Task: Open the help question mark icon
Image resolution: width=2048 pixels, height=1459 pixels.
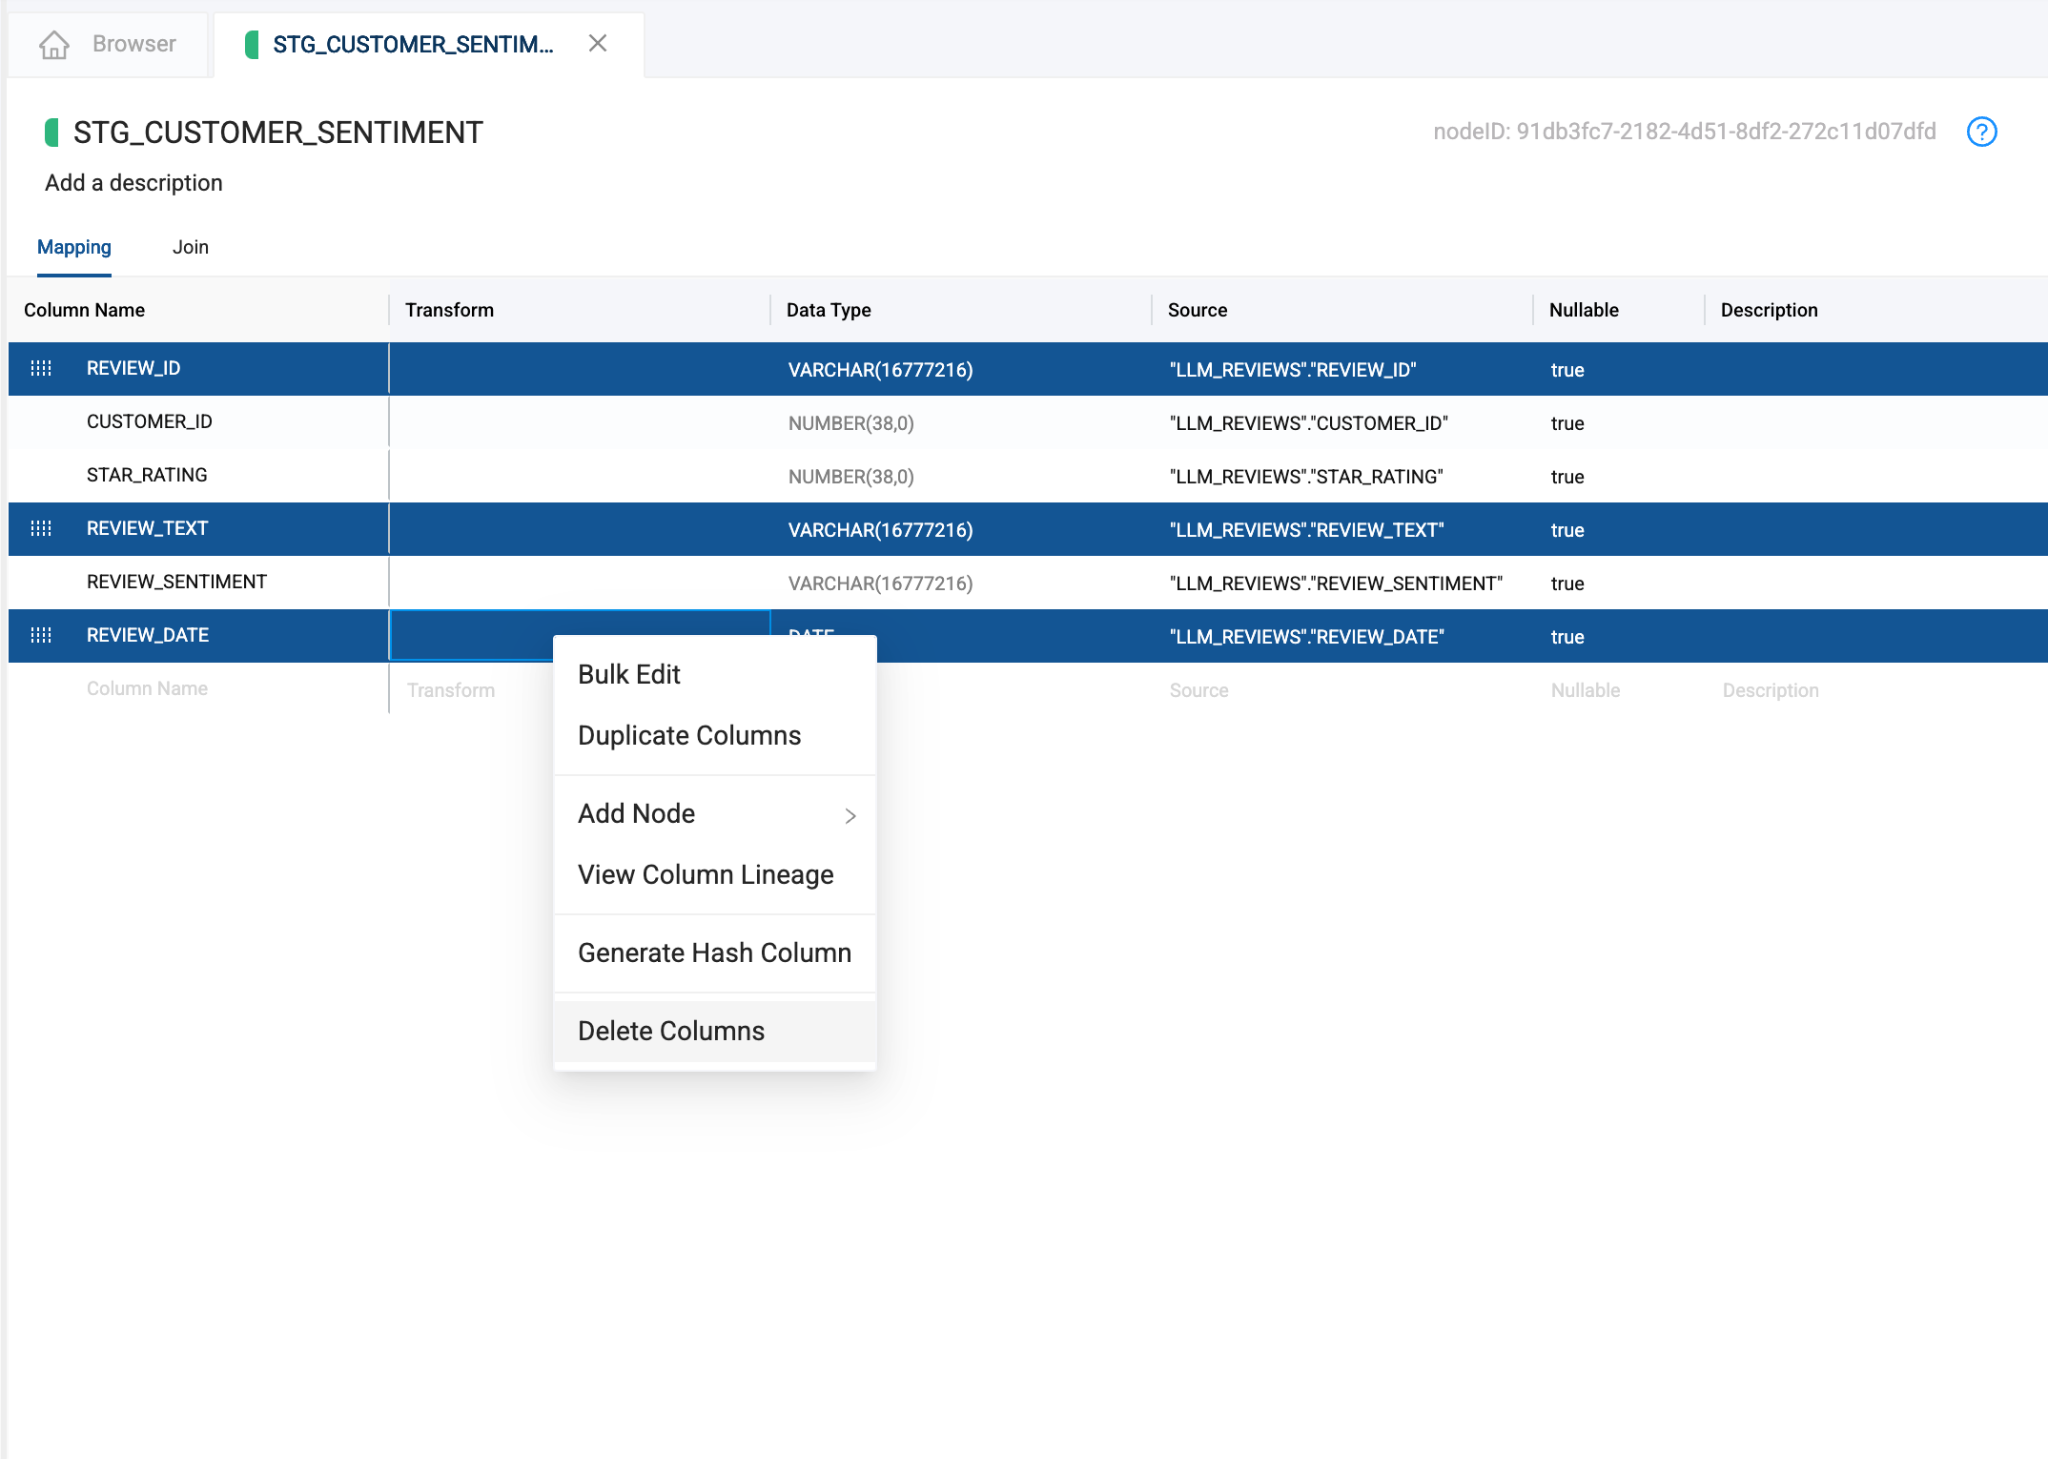Action: 1981,132
